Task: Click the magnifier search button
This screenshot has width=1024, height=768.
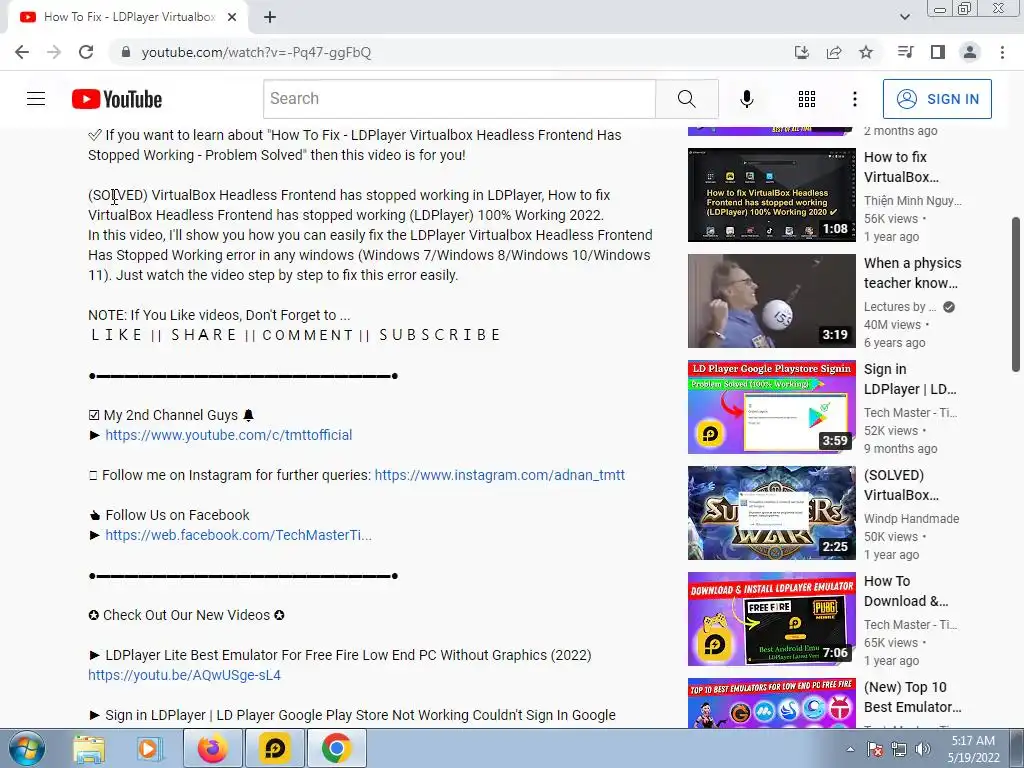Action: click(x=686, y=99)
